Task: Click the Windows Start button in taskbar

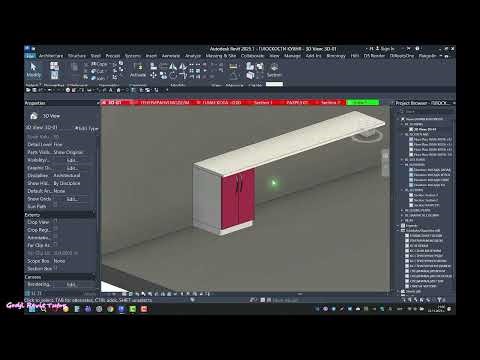Action: [x=32, y=309]
